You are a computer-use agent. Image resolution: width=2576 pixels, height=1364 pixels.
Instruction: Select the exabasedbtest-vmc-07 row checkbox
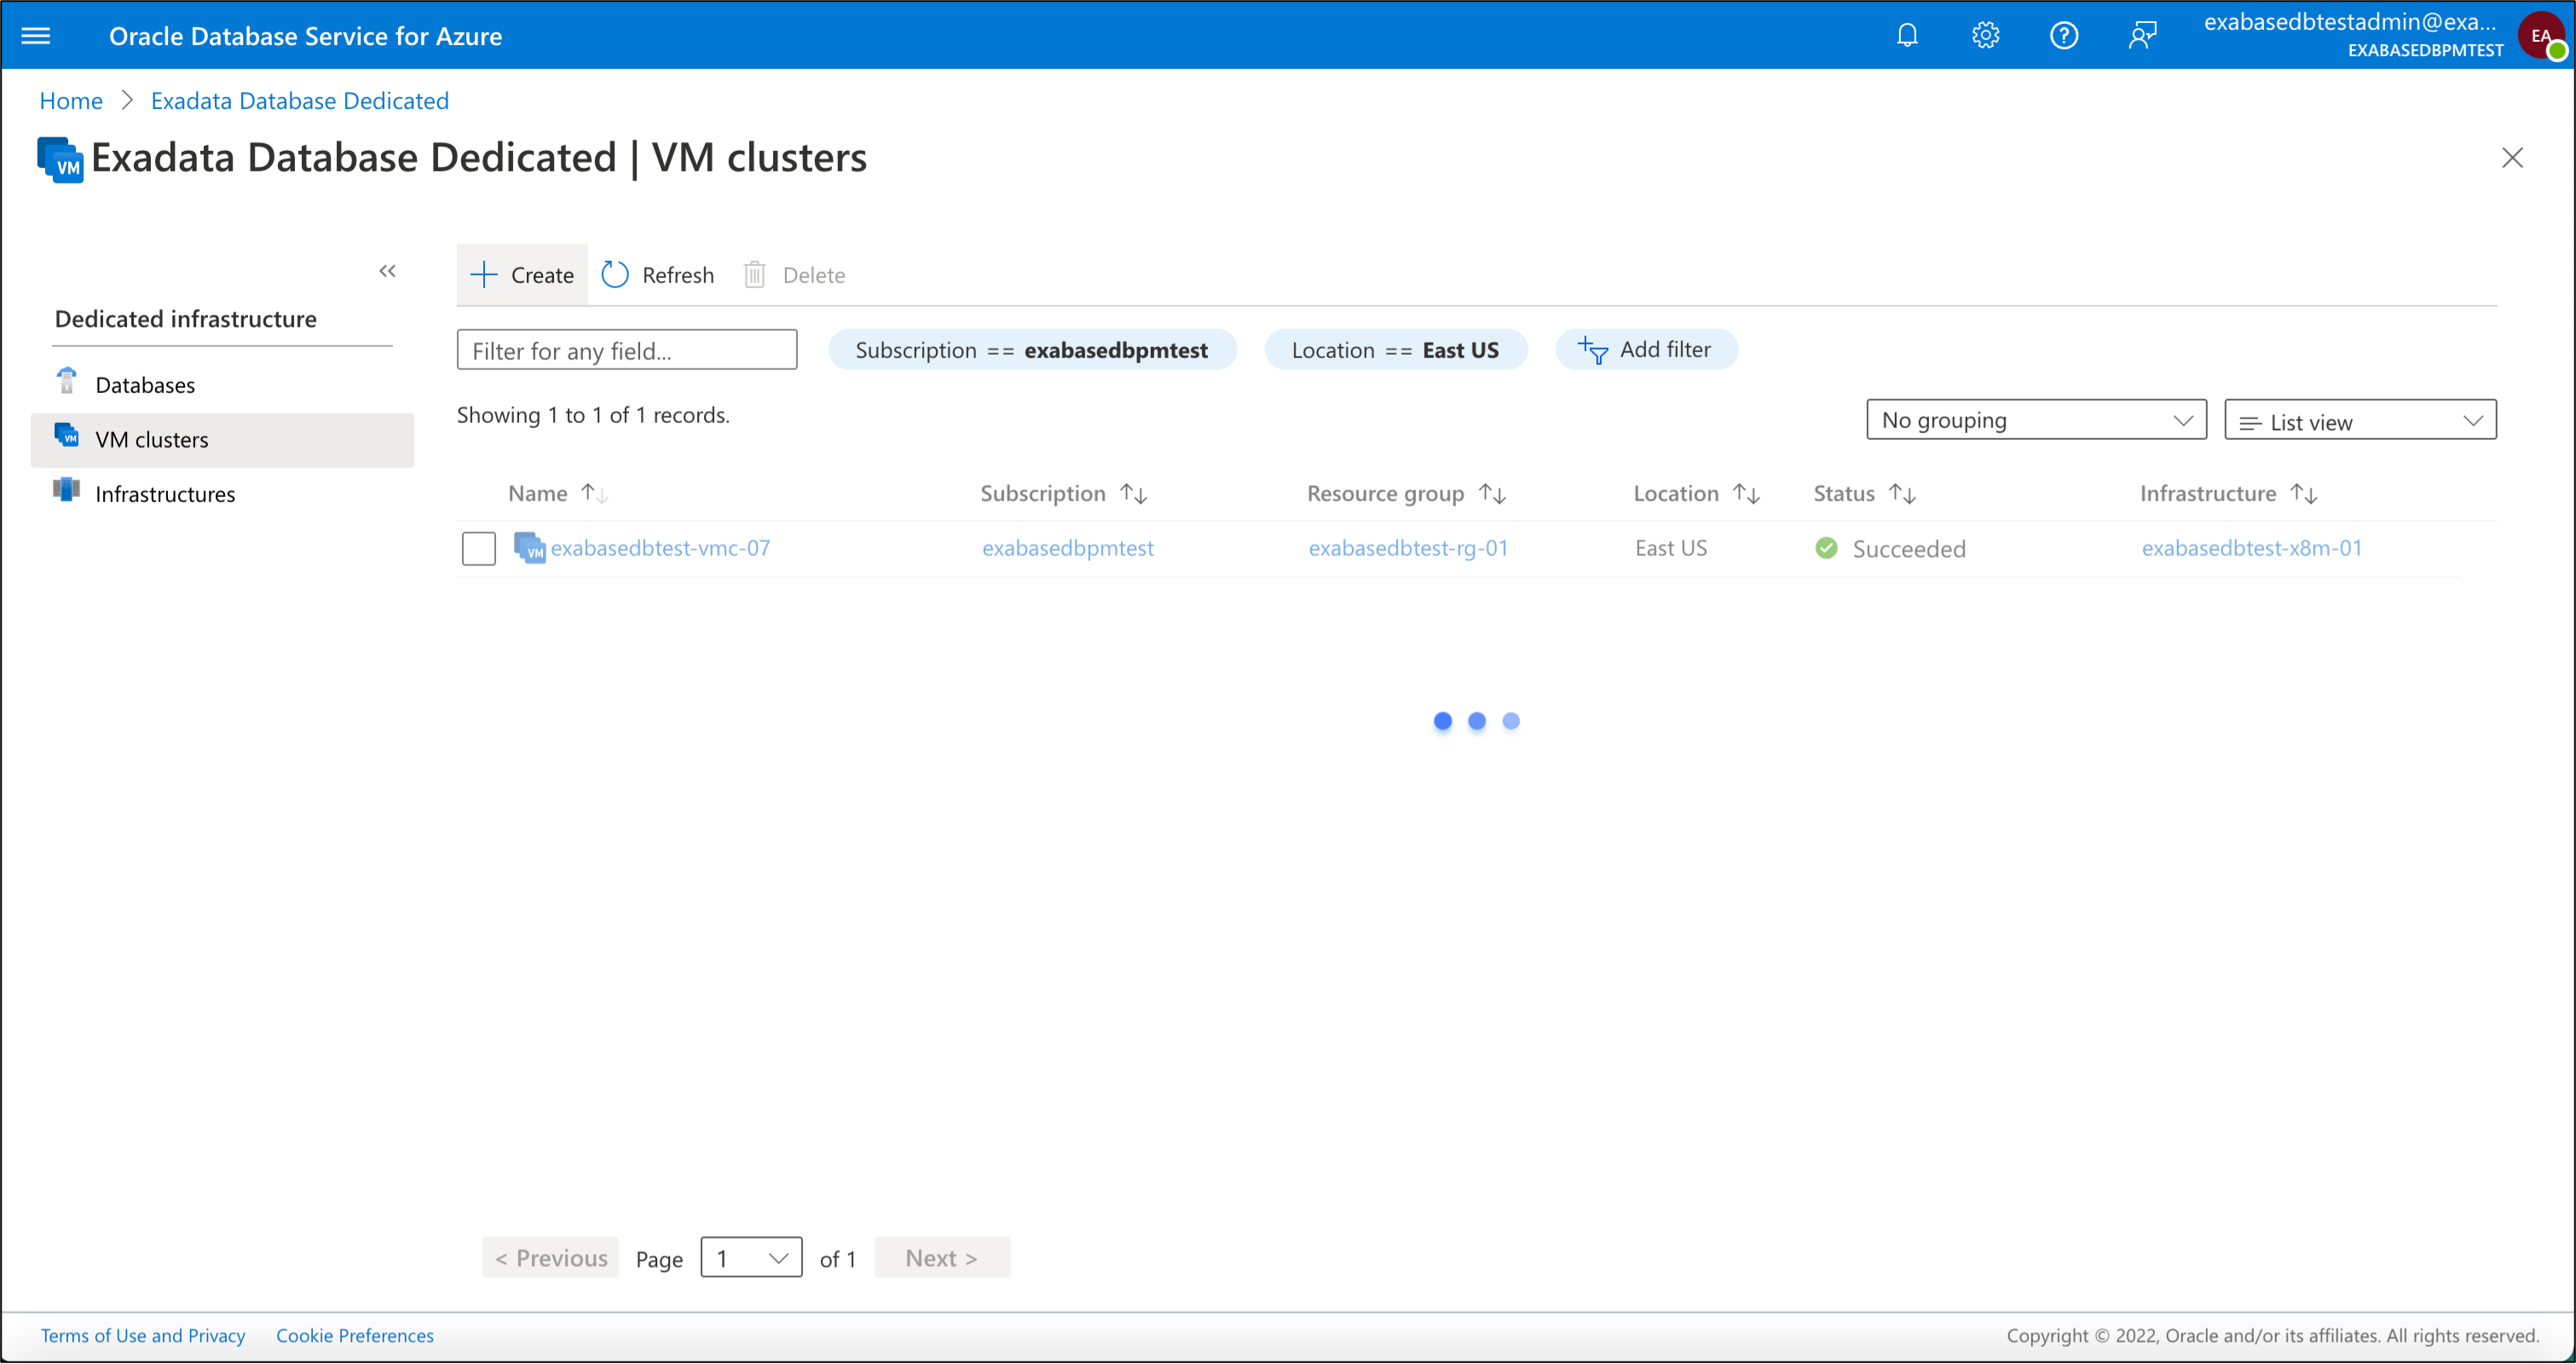pos(479,548)
